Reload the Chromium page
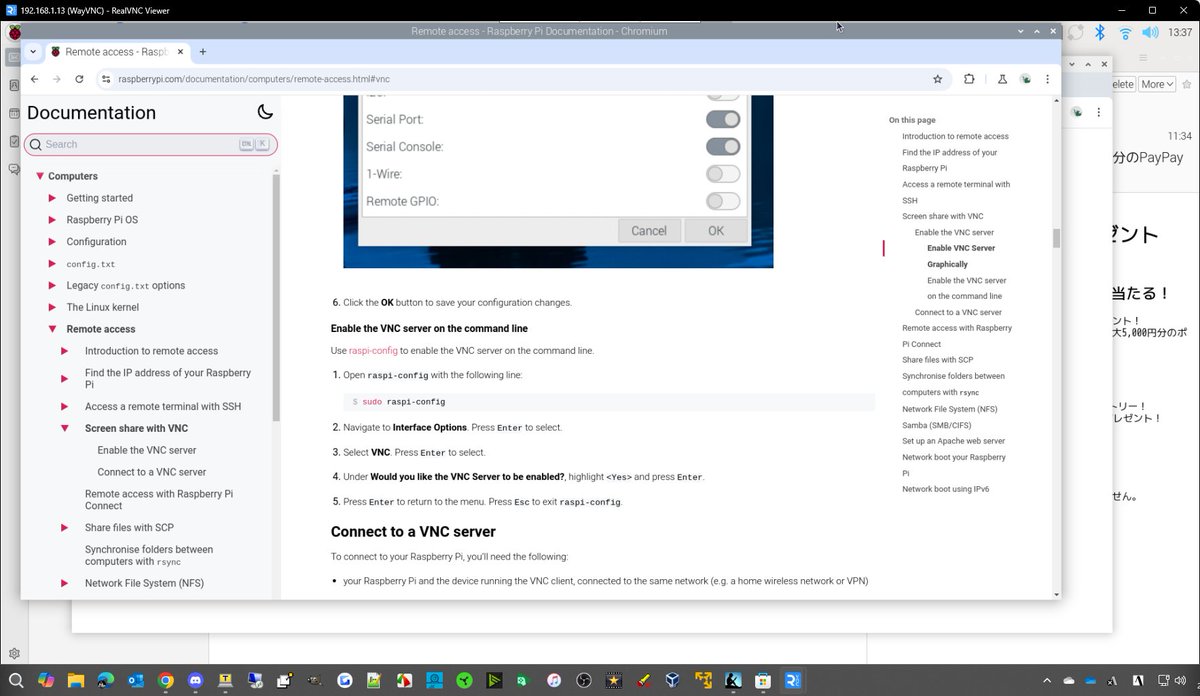The image size is (1200, 696). pyautogui.click(x=79, y=79)
